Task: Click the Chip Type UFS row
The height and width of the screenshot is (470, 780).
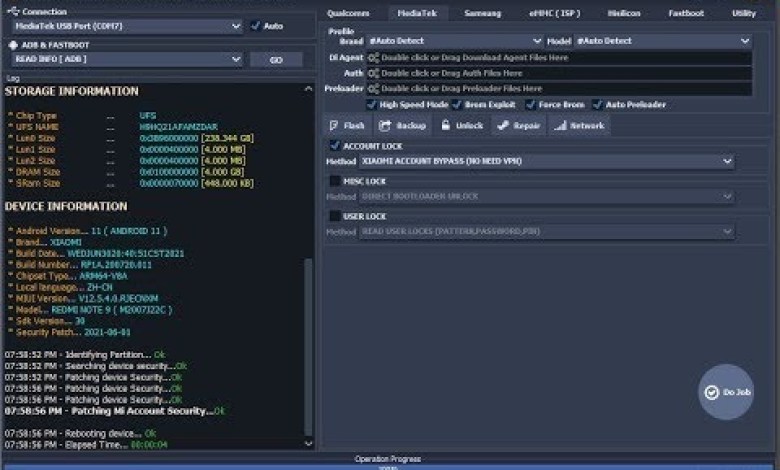Action: 82,115
